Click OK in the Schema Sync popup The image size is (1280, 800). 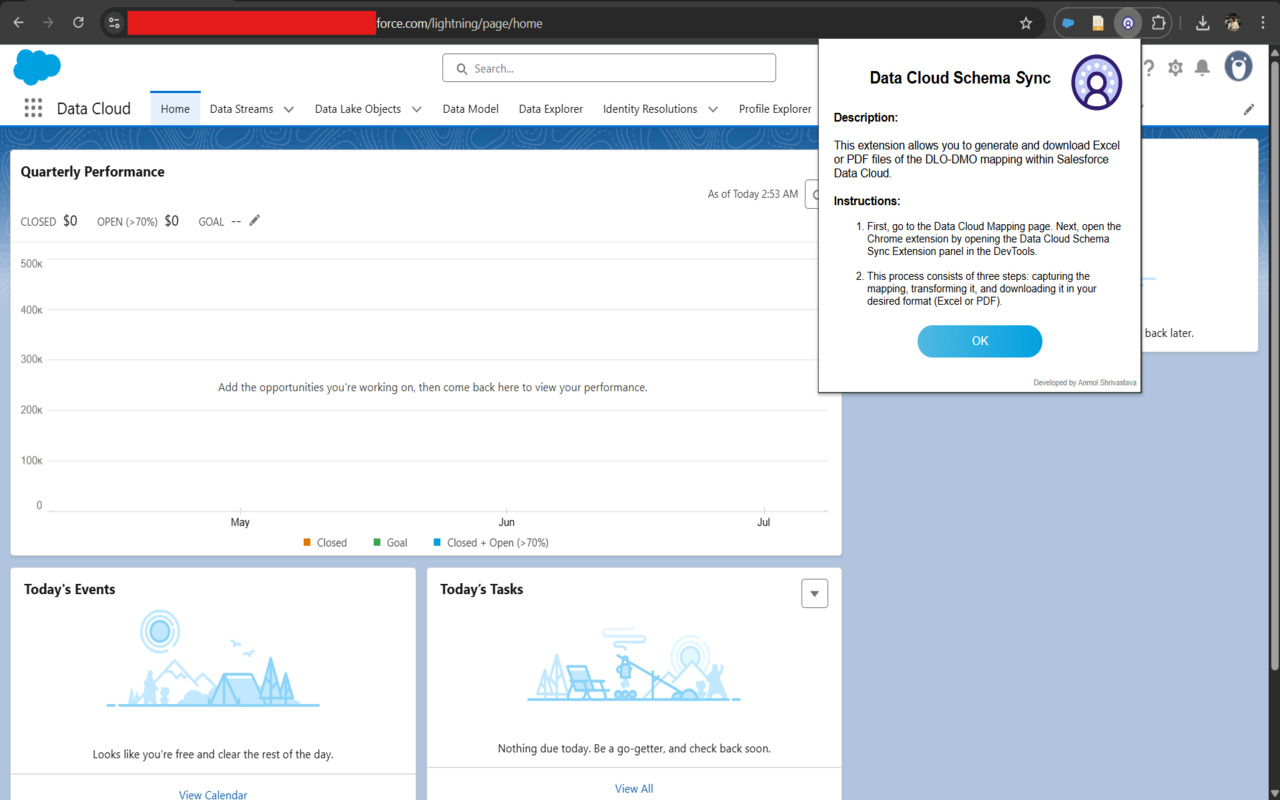(980, 341)
